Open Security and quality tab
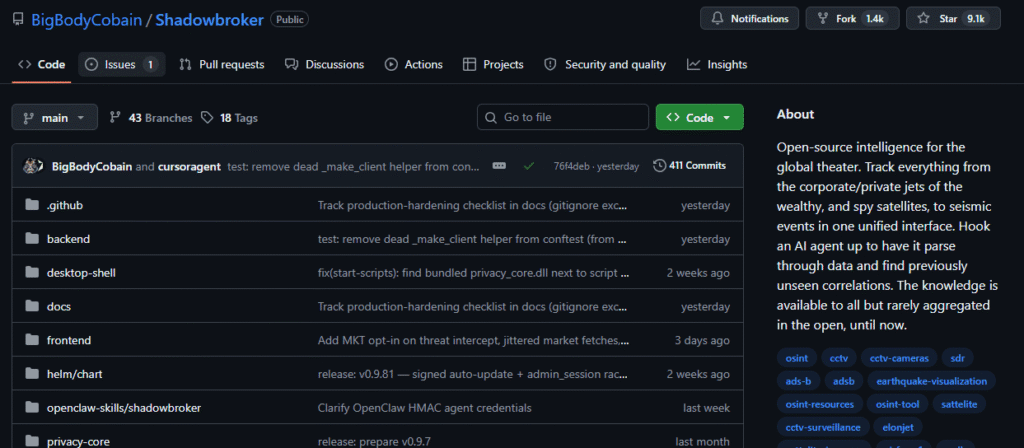The height and width of the screenshot is (448, 1024). [605, 65]
